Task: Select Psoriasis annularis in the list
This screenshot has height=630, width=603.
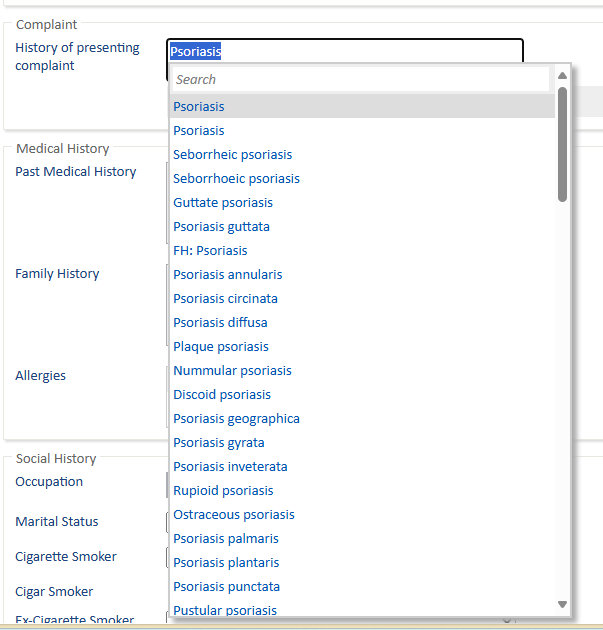Action: click(227, 275)
